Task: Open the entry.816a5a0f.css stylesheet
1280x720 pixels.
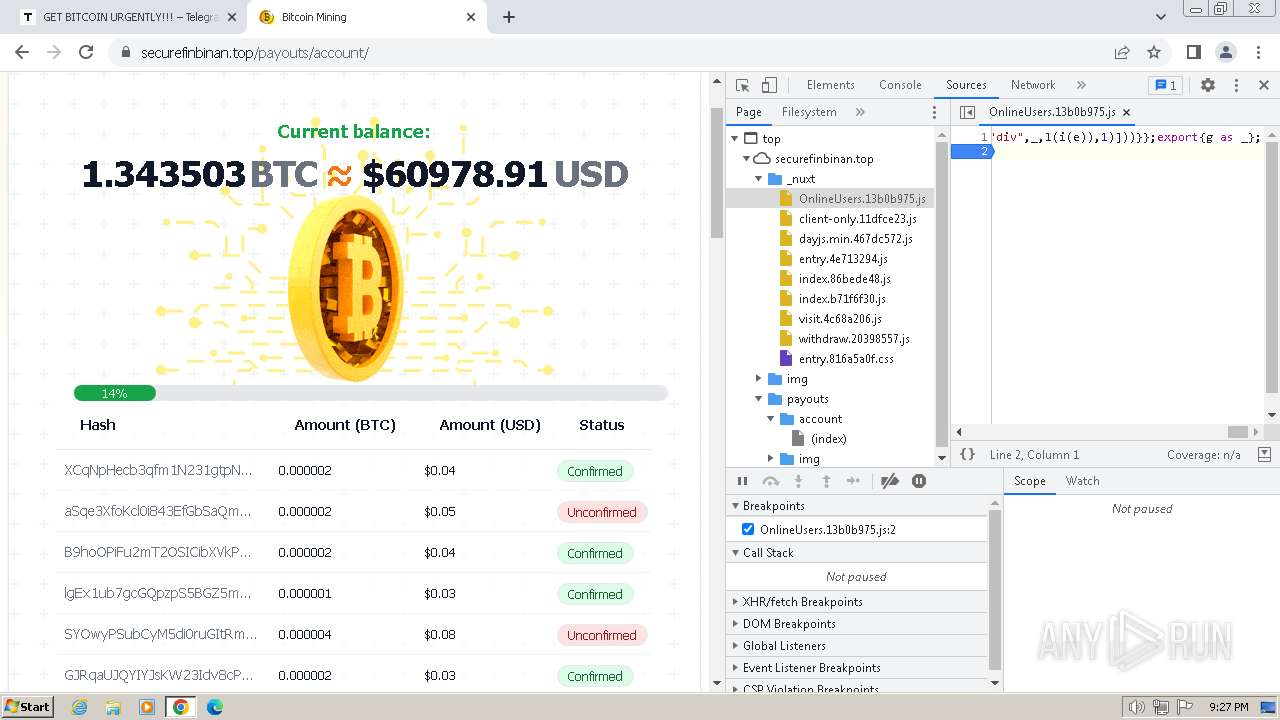Action: (846, 359)
